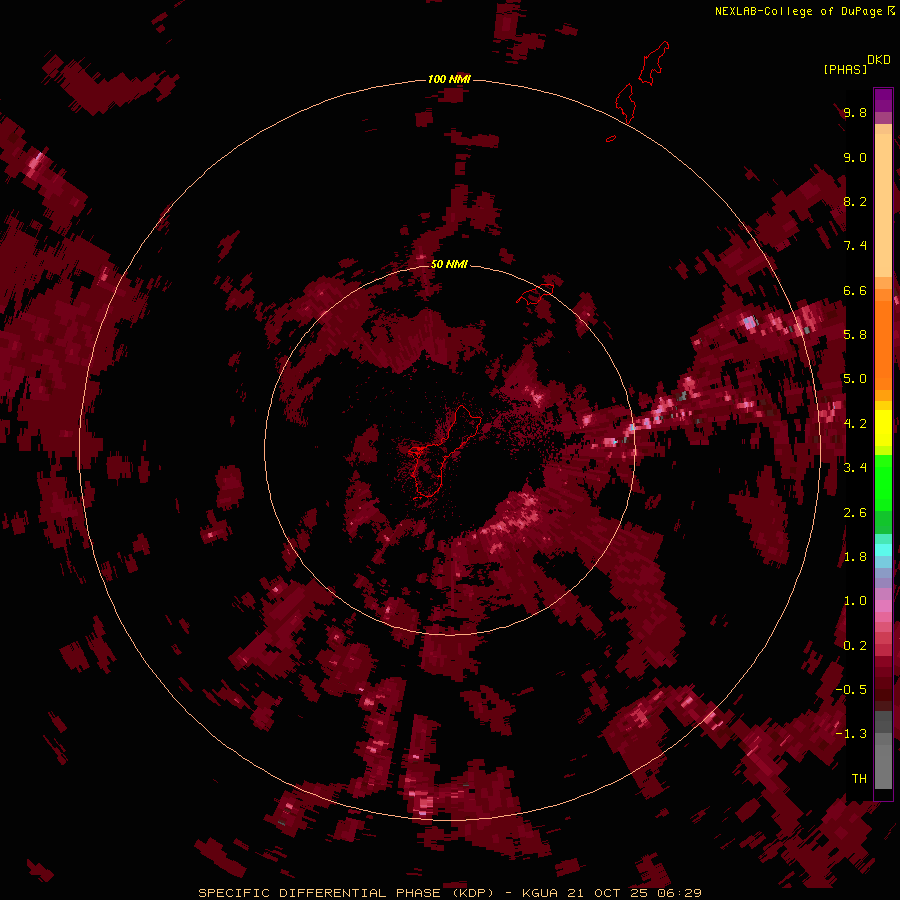
Task: Click the 1.8 scale value
Action: [x=855, y=557]
